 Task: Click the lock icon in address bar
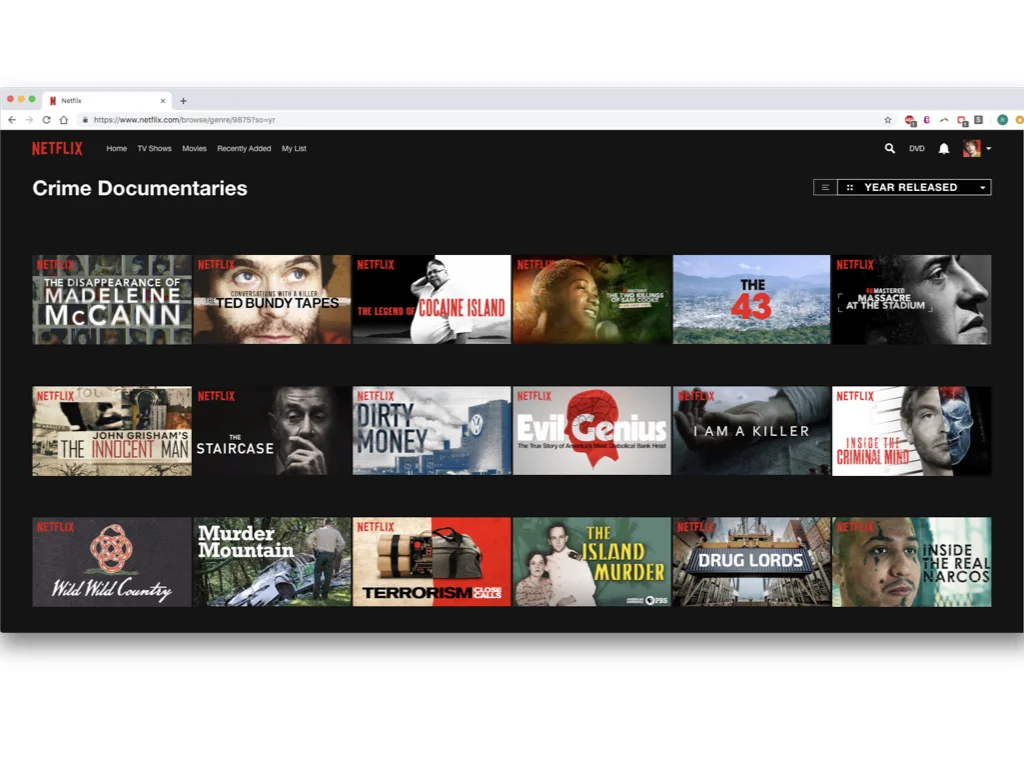(x=85, y=120)
